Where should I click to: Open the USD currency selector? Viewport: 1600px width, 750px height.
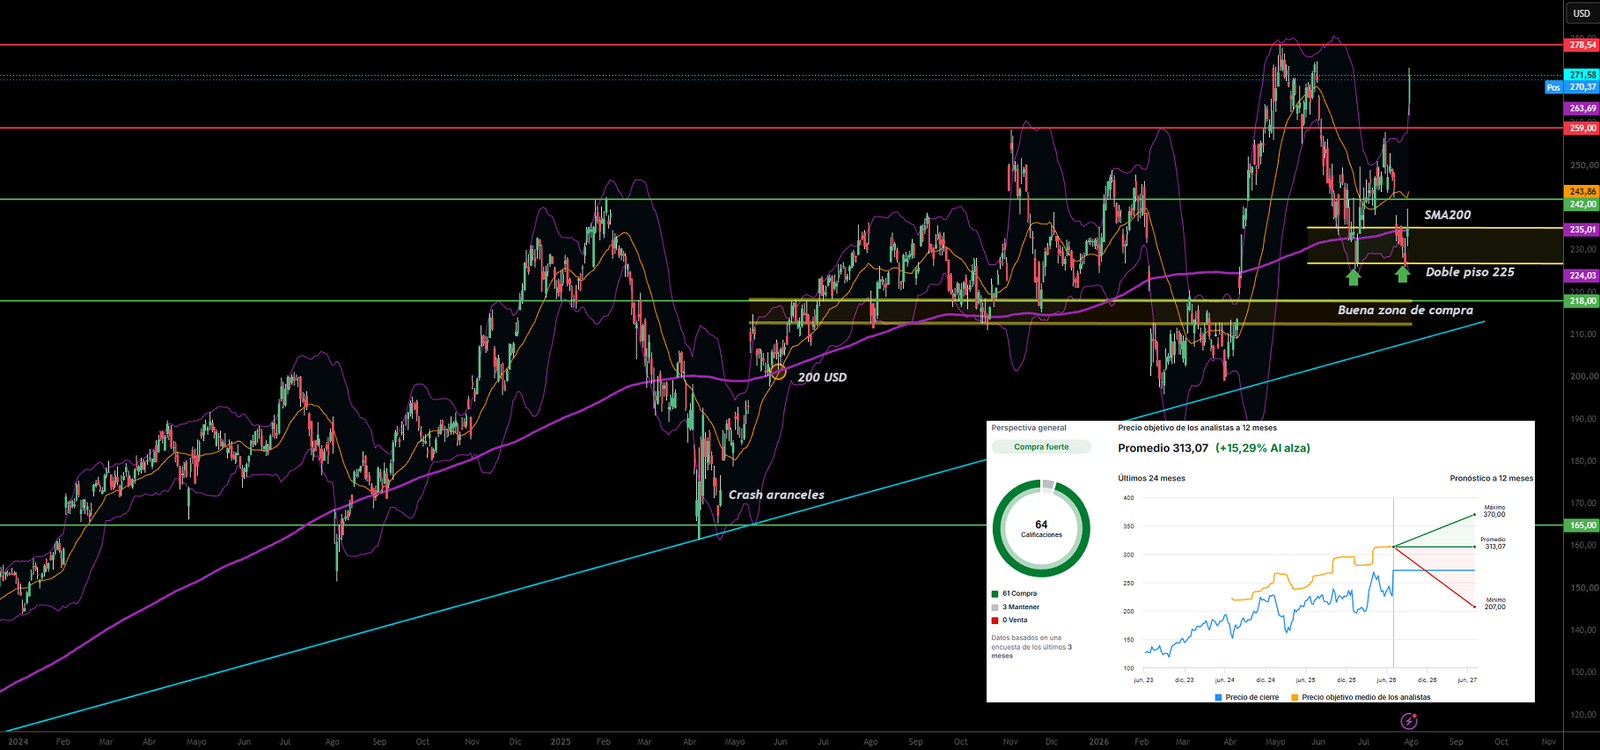coord(1581,13)
